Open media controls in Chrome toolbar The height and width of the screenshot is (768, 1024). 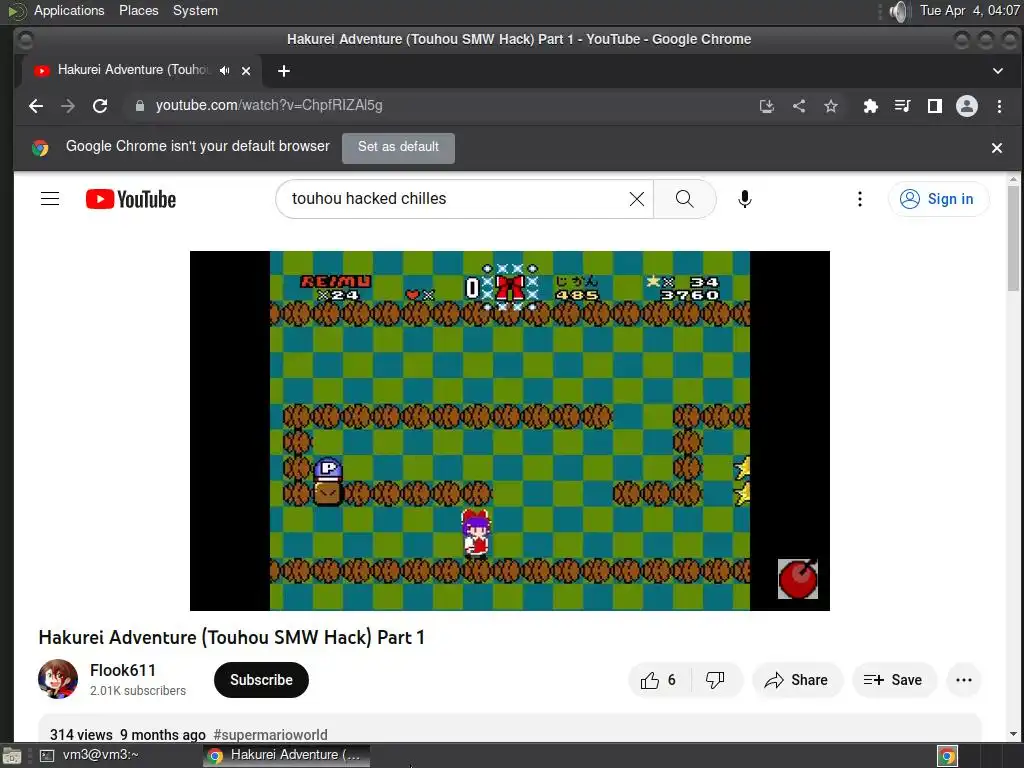pyautogui.click(x=903, y=106)
